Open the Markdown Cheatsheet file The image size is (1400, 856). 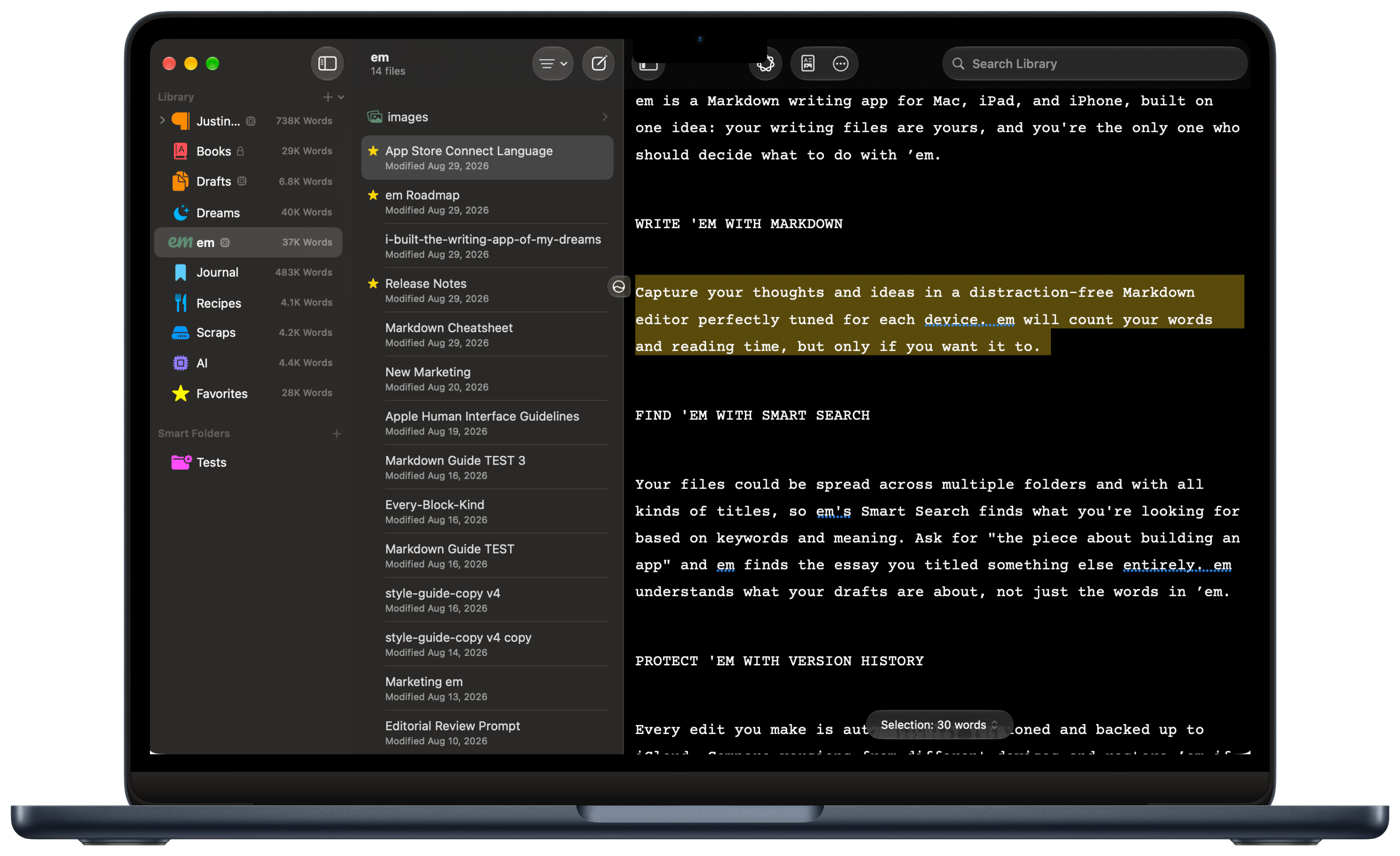[x=487, y=334]
